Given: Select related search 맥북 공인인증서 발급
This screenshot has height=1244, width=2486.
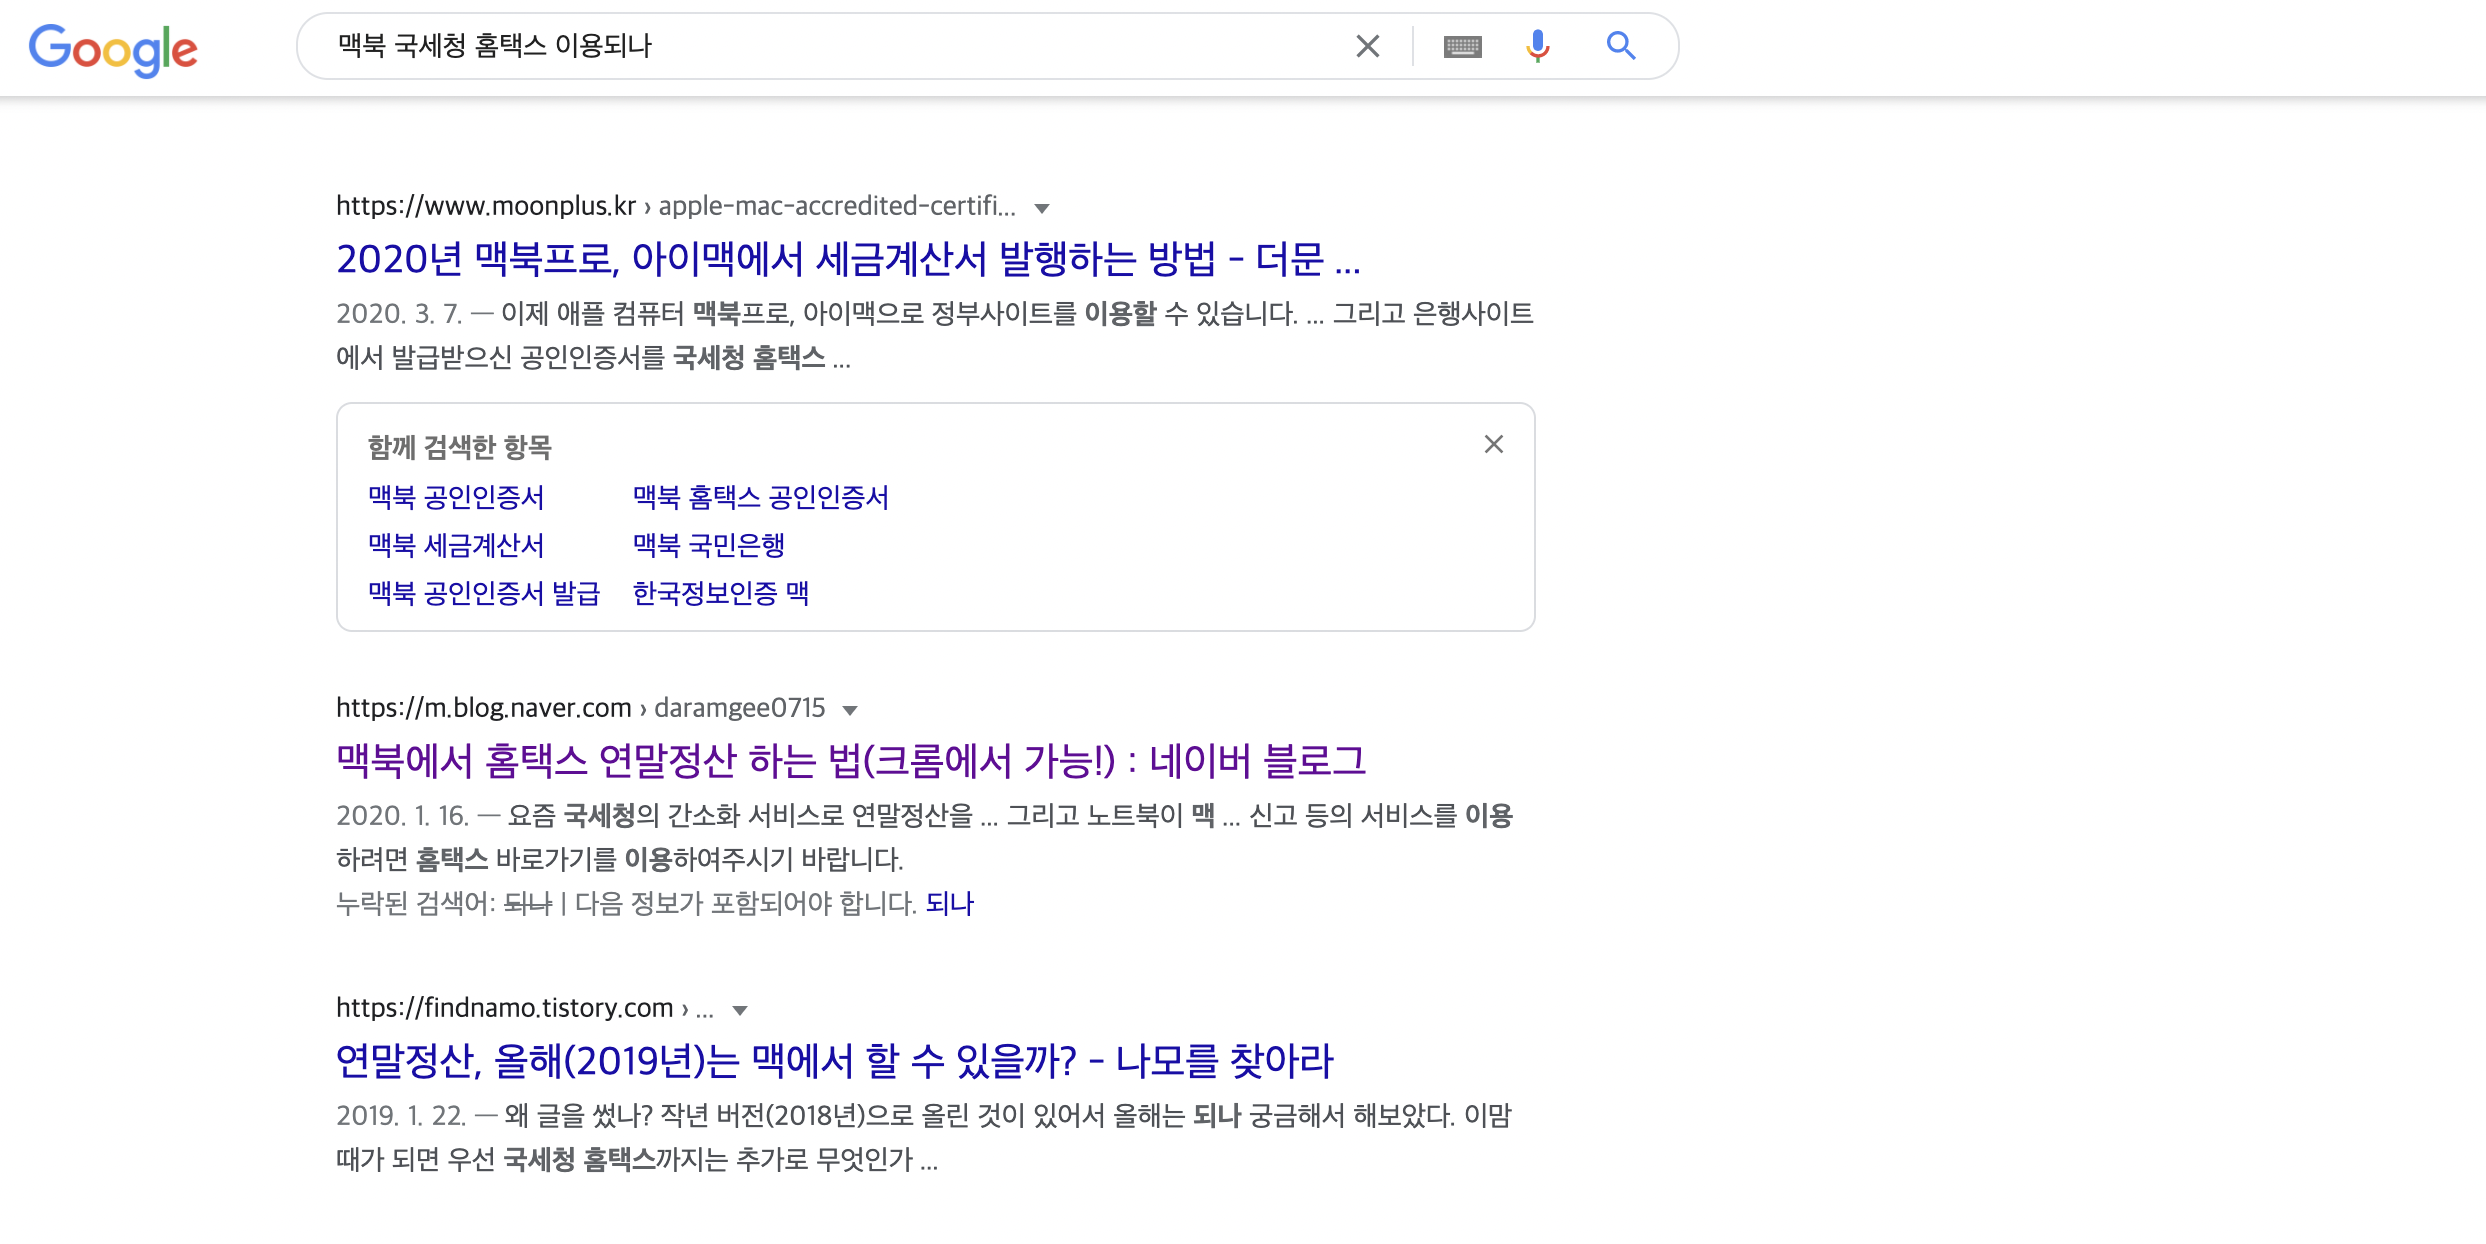Looking at the screenshot, I should (484, 593).
